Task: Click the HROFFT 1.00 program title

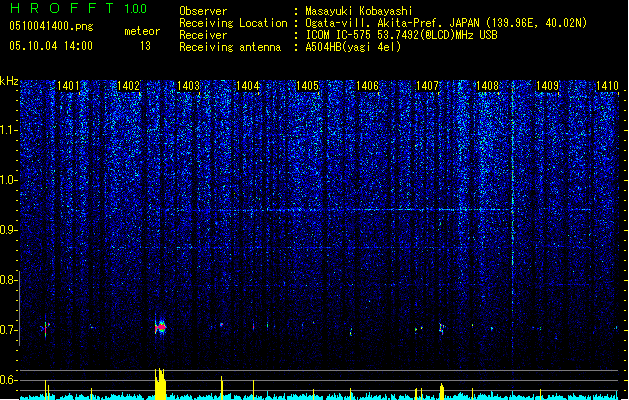Action: coord(79,8)
